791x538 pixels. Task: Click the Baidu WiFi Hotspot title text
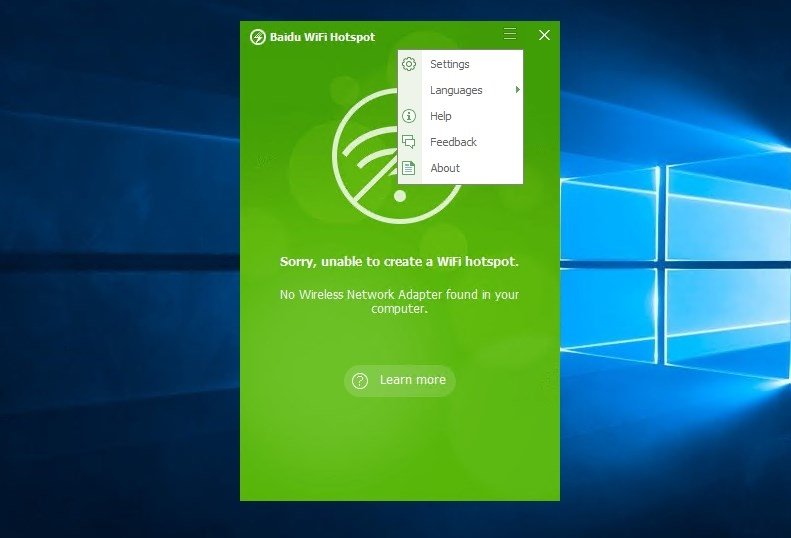pyautogui.click(x=322, y=37)
